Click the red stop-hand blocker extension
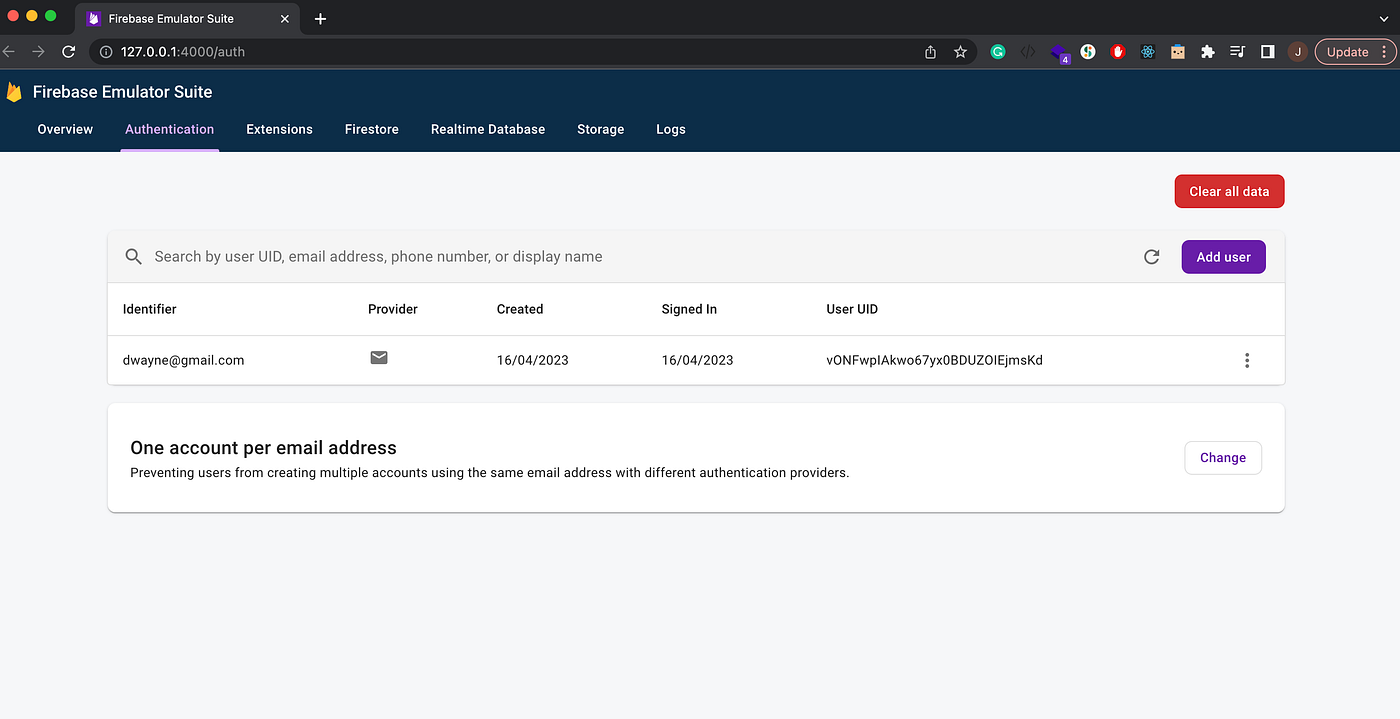Image resolution: width=1400 pixels, height=719 pixels. pyautogui.click(x=1118, y=52)
